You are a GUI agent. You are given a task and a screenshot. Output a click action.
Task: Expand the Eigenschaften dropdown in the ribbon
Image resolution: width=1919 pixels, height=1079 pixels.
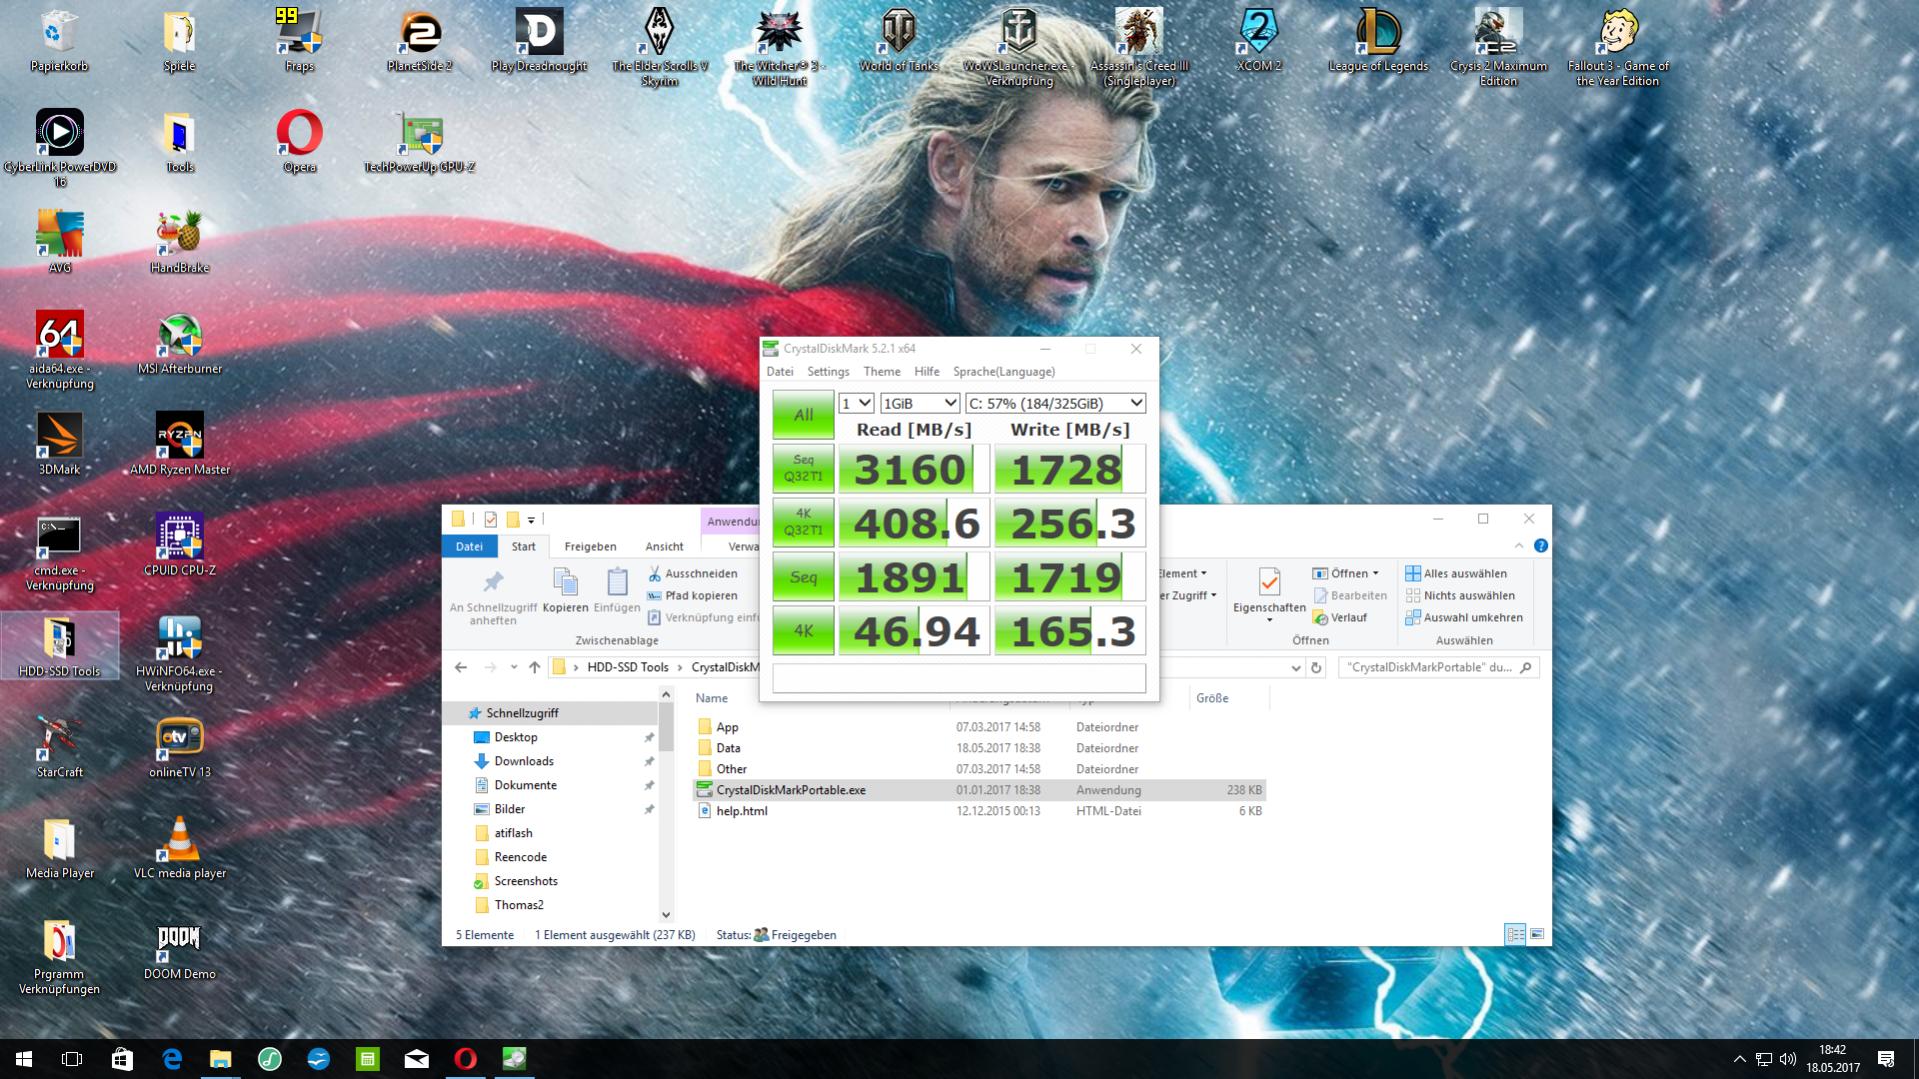coord(1269,621)
